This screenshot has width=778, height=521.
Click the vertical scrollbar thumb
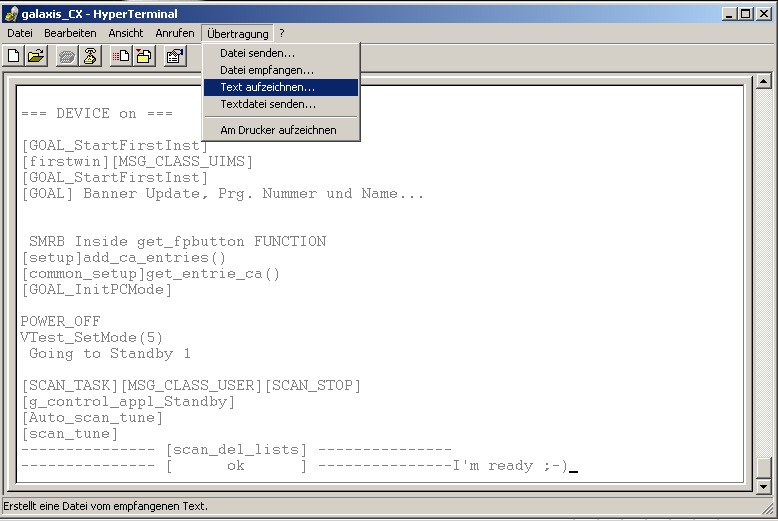(x=763, y=468)
